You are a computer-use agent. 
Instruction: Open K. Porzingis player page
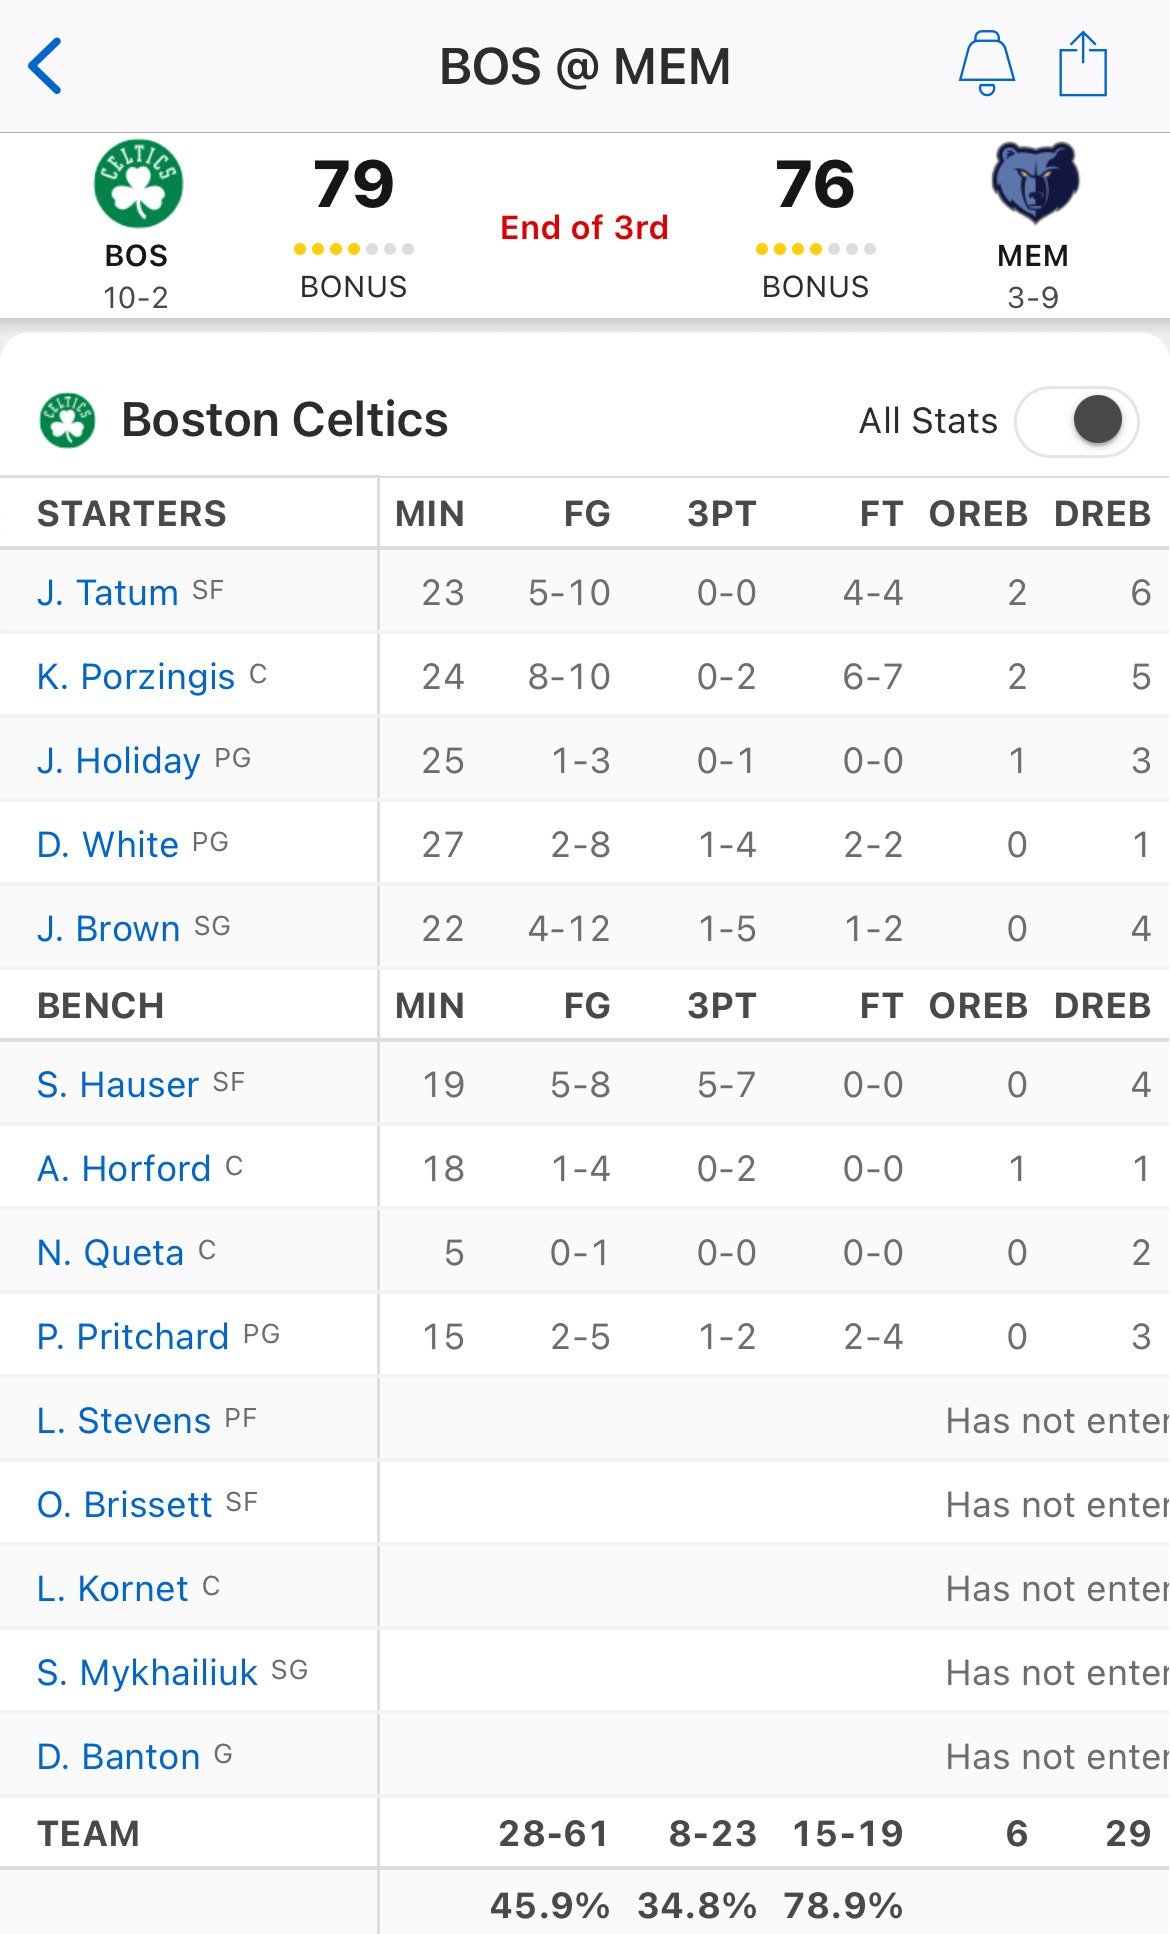click(136, 676)
